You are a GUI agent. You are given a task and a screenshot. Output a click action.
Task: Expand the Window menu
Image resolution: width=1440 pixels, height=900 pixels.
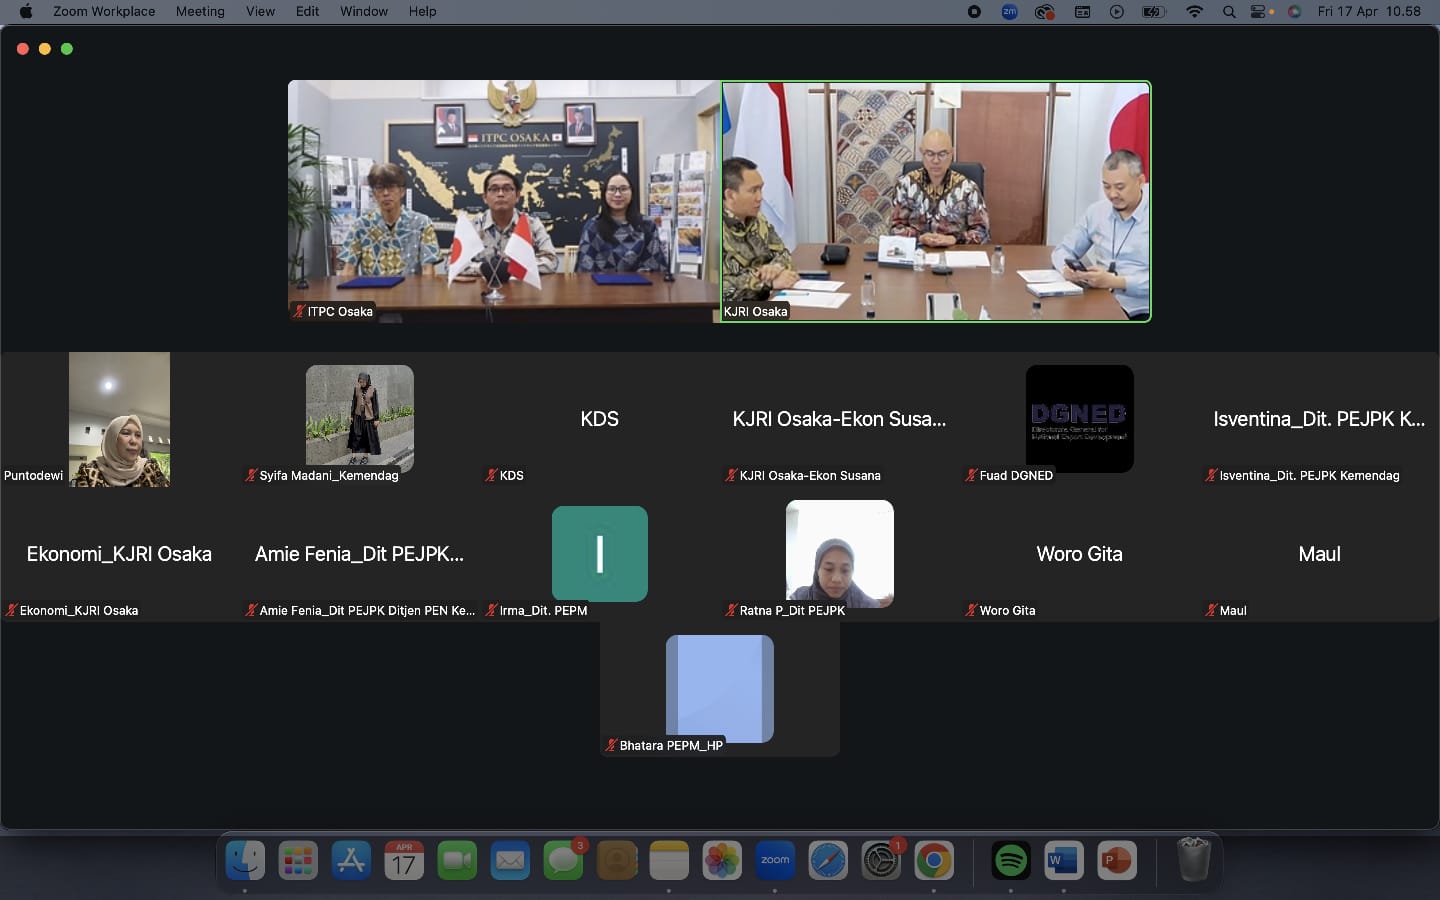363,12
